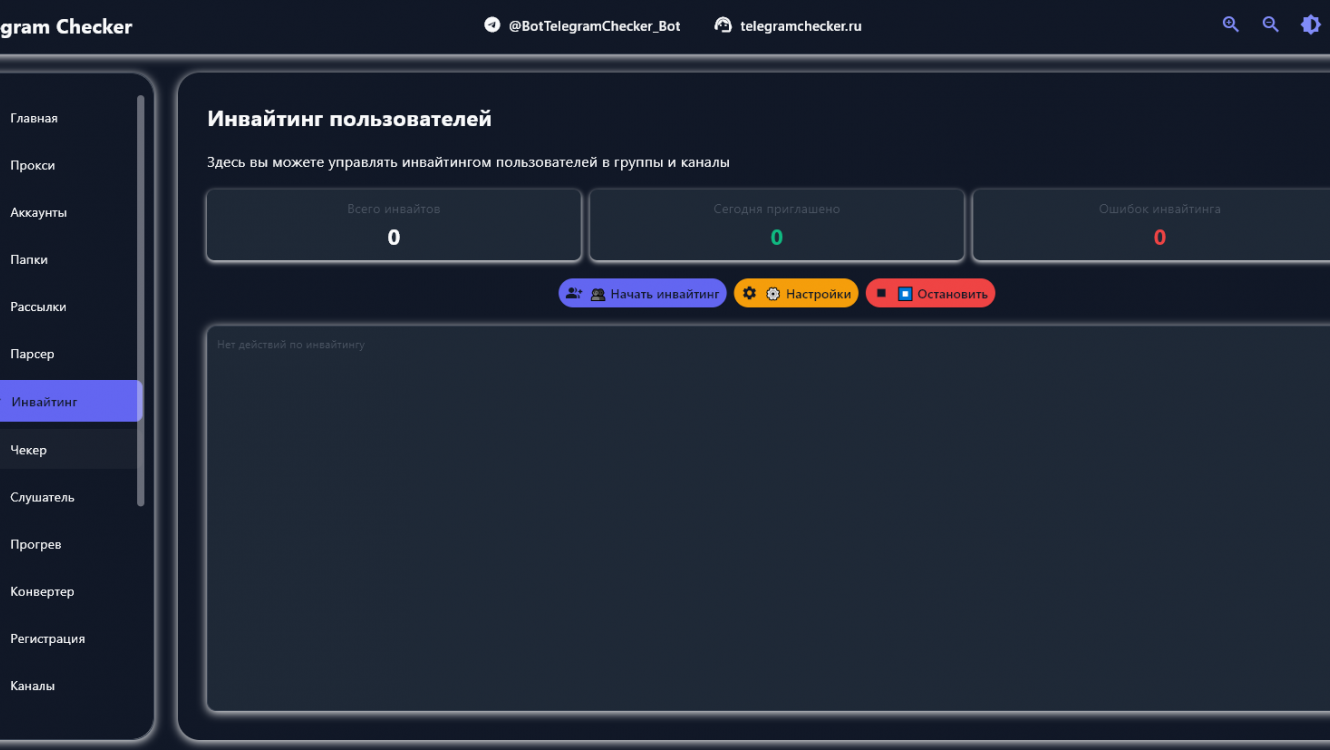Click the support headset icon in header

723,25
